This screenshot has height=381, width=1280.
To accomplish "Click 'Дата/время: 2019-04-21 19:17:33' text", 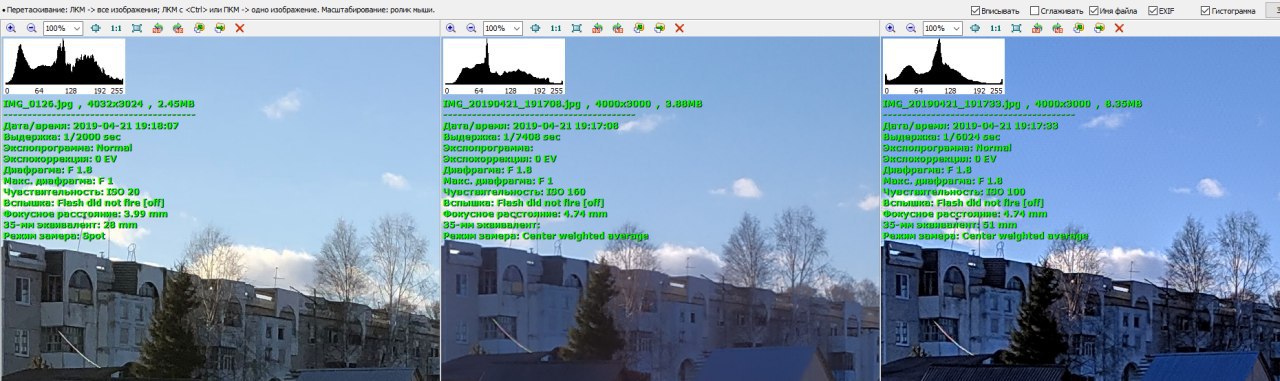I will [971, 125].
